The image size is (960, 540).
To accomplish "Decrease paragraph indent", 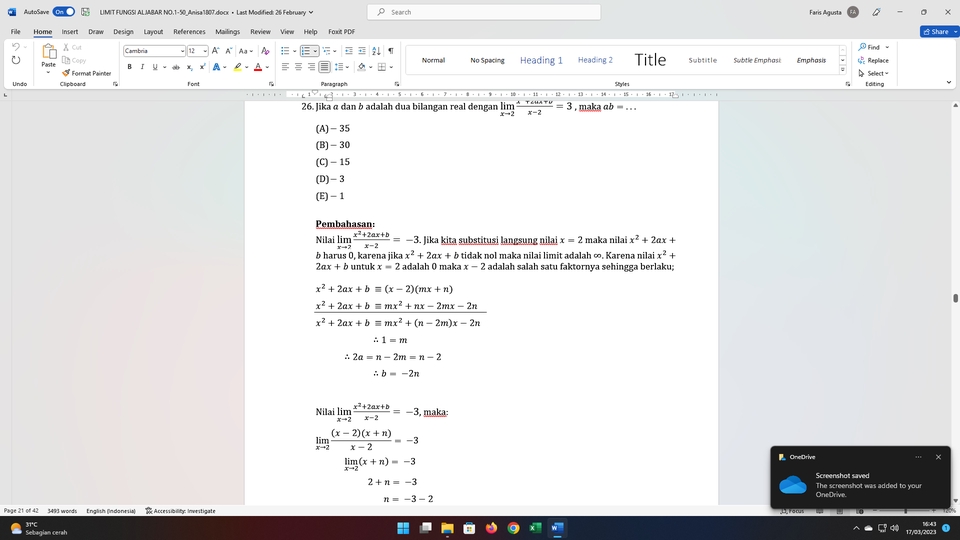I will tap(348, 51).
